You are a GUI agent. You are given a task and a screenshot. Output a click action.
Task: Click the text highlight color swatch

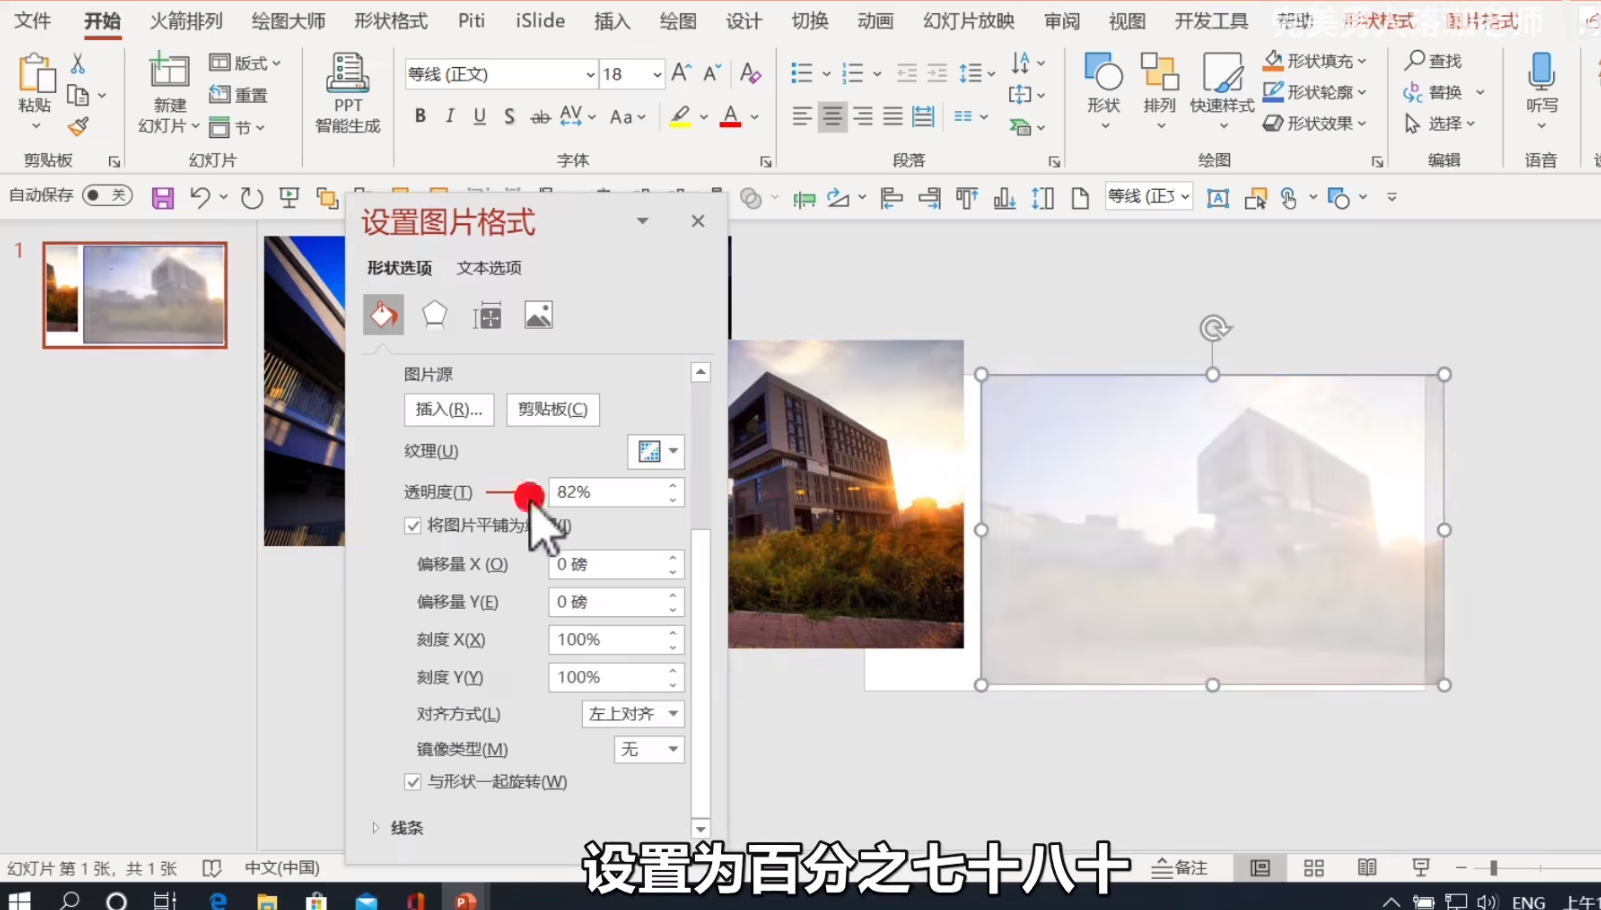click(680, 117)
